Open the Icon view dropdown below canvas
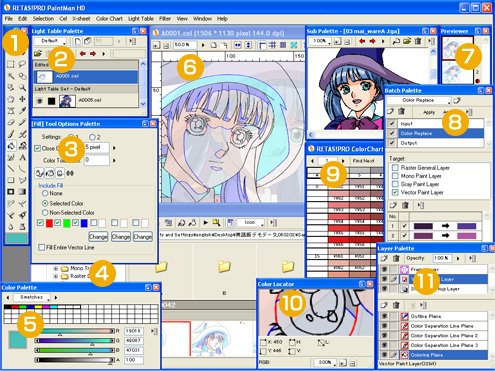 click(250, 222)
